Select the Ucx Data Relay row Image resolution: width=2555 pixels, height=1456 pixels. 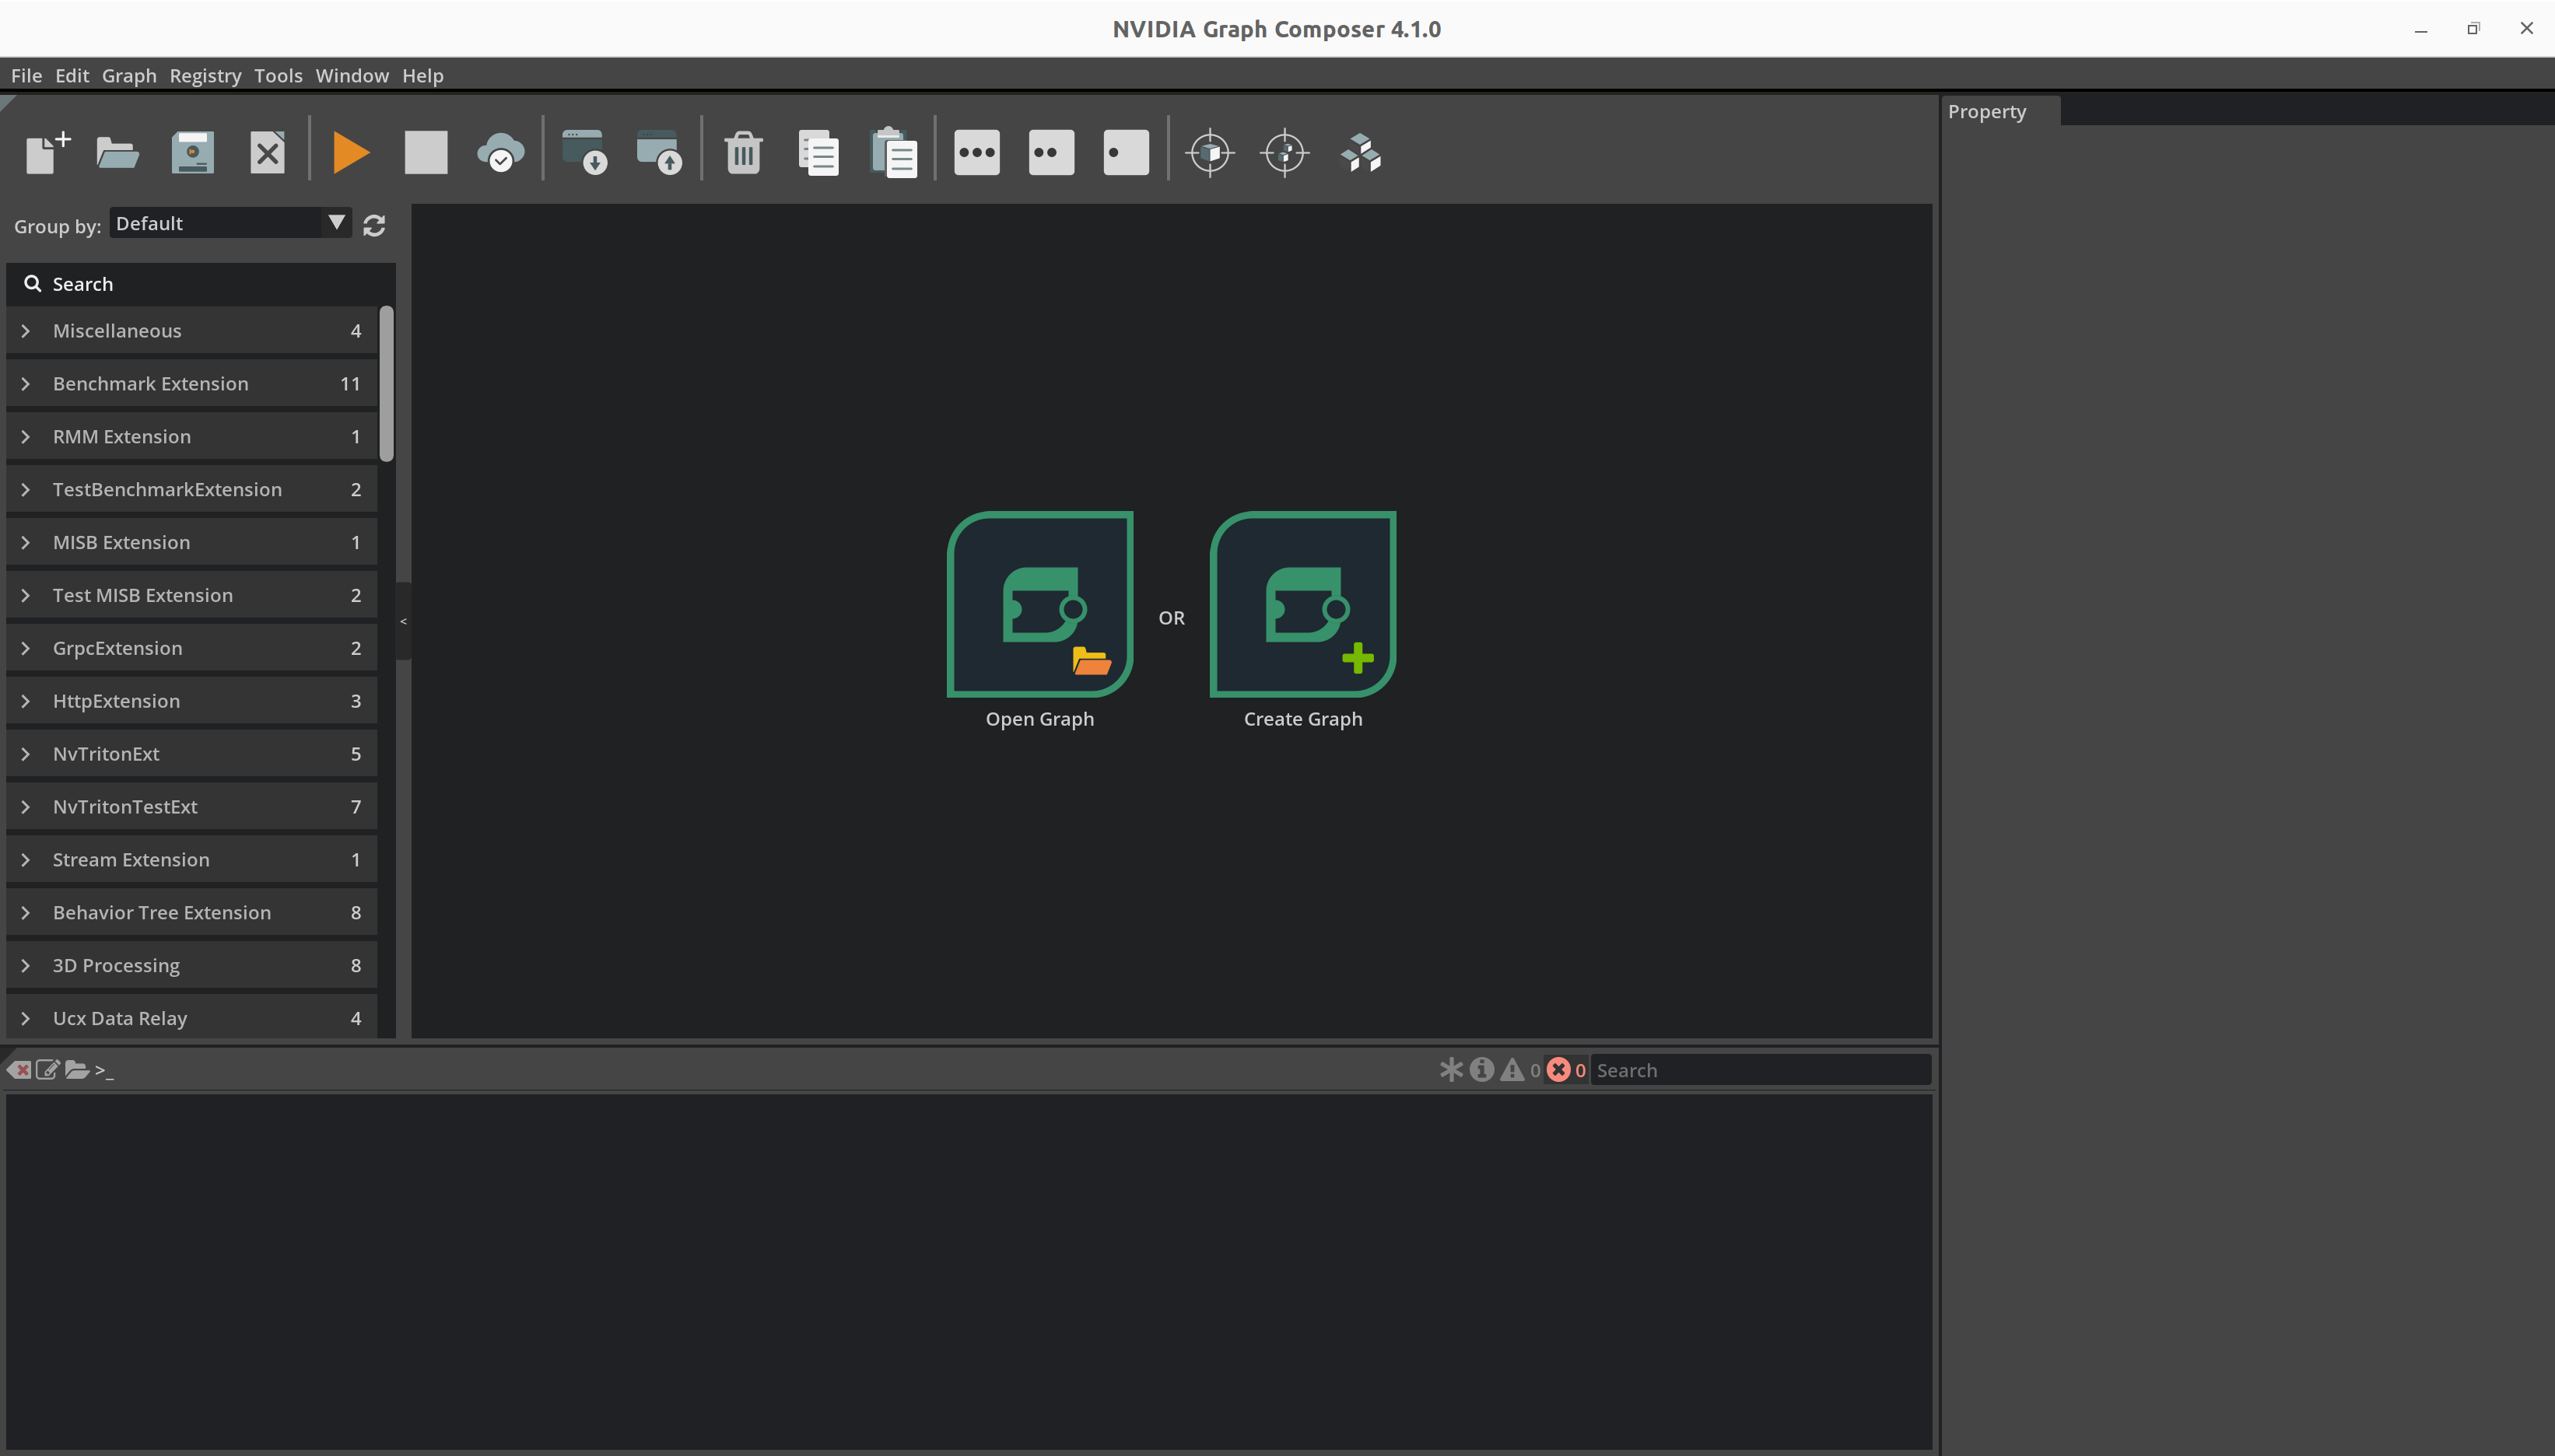pyautogui.click(x=192, y=1017)
